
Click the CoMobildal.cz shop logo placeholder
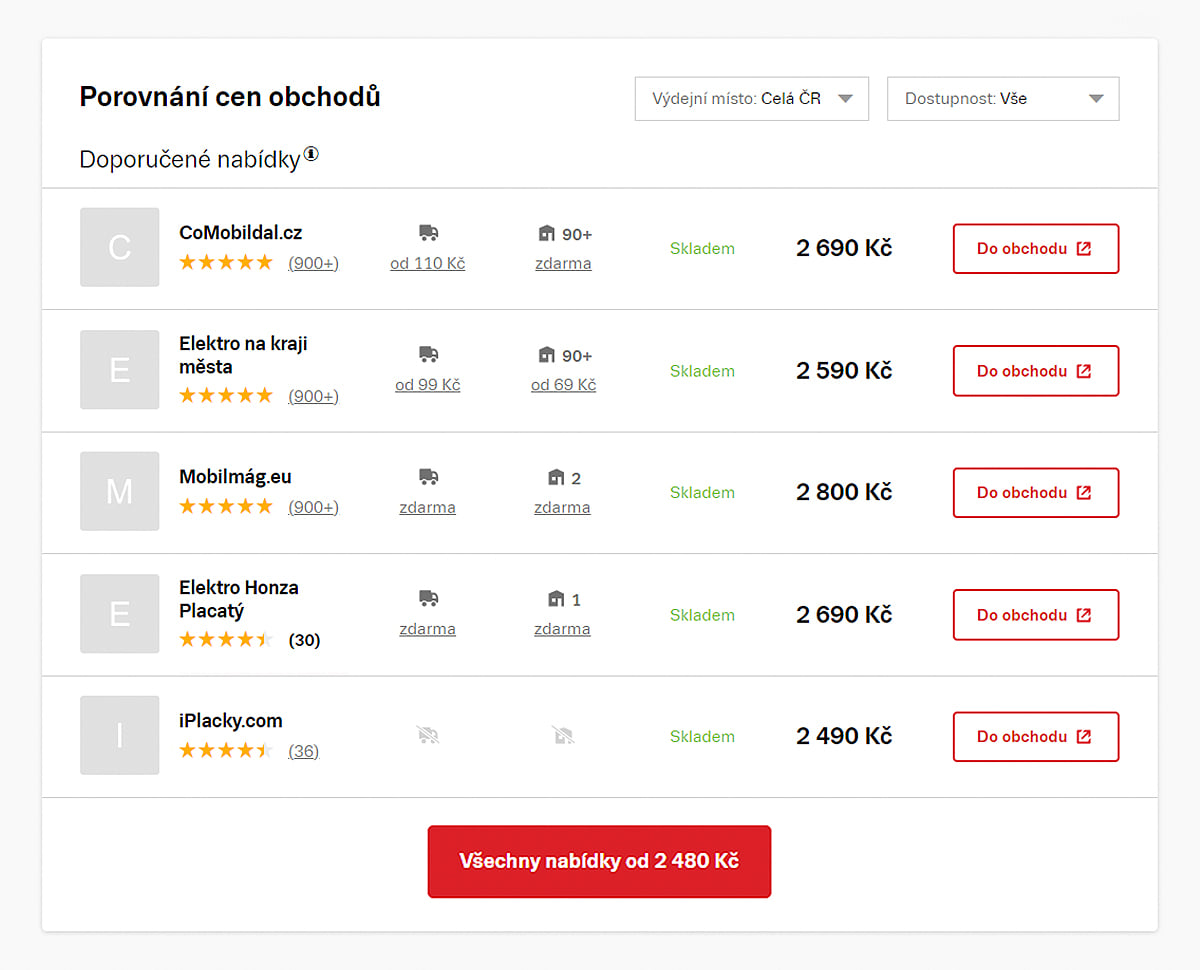120,247
